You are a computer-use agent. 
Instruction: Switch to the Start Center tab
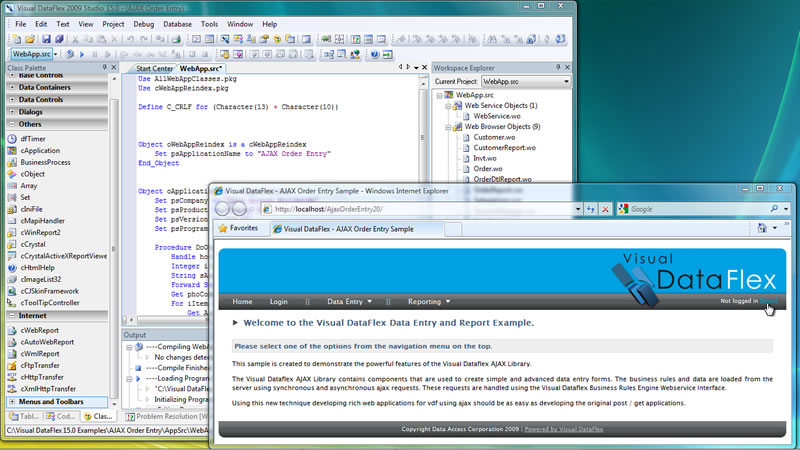154,68
